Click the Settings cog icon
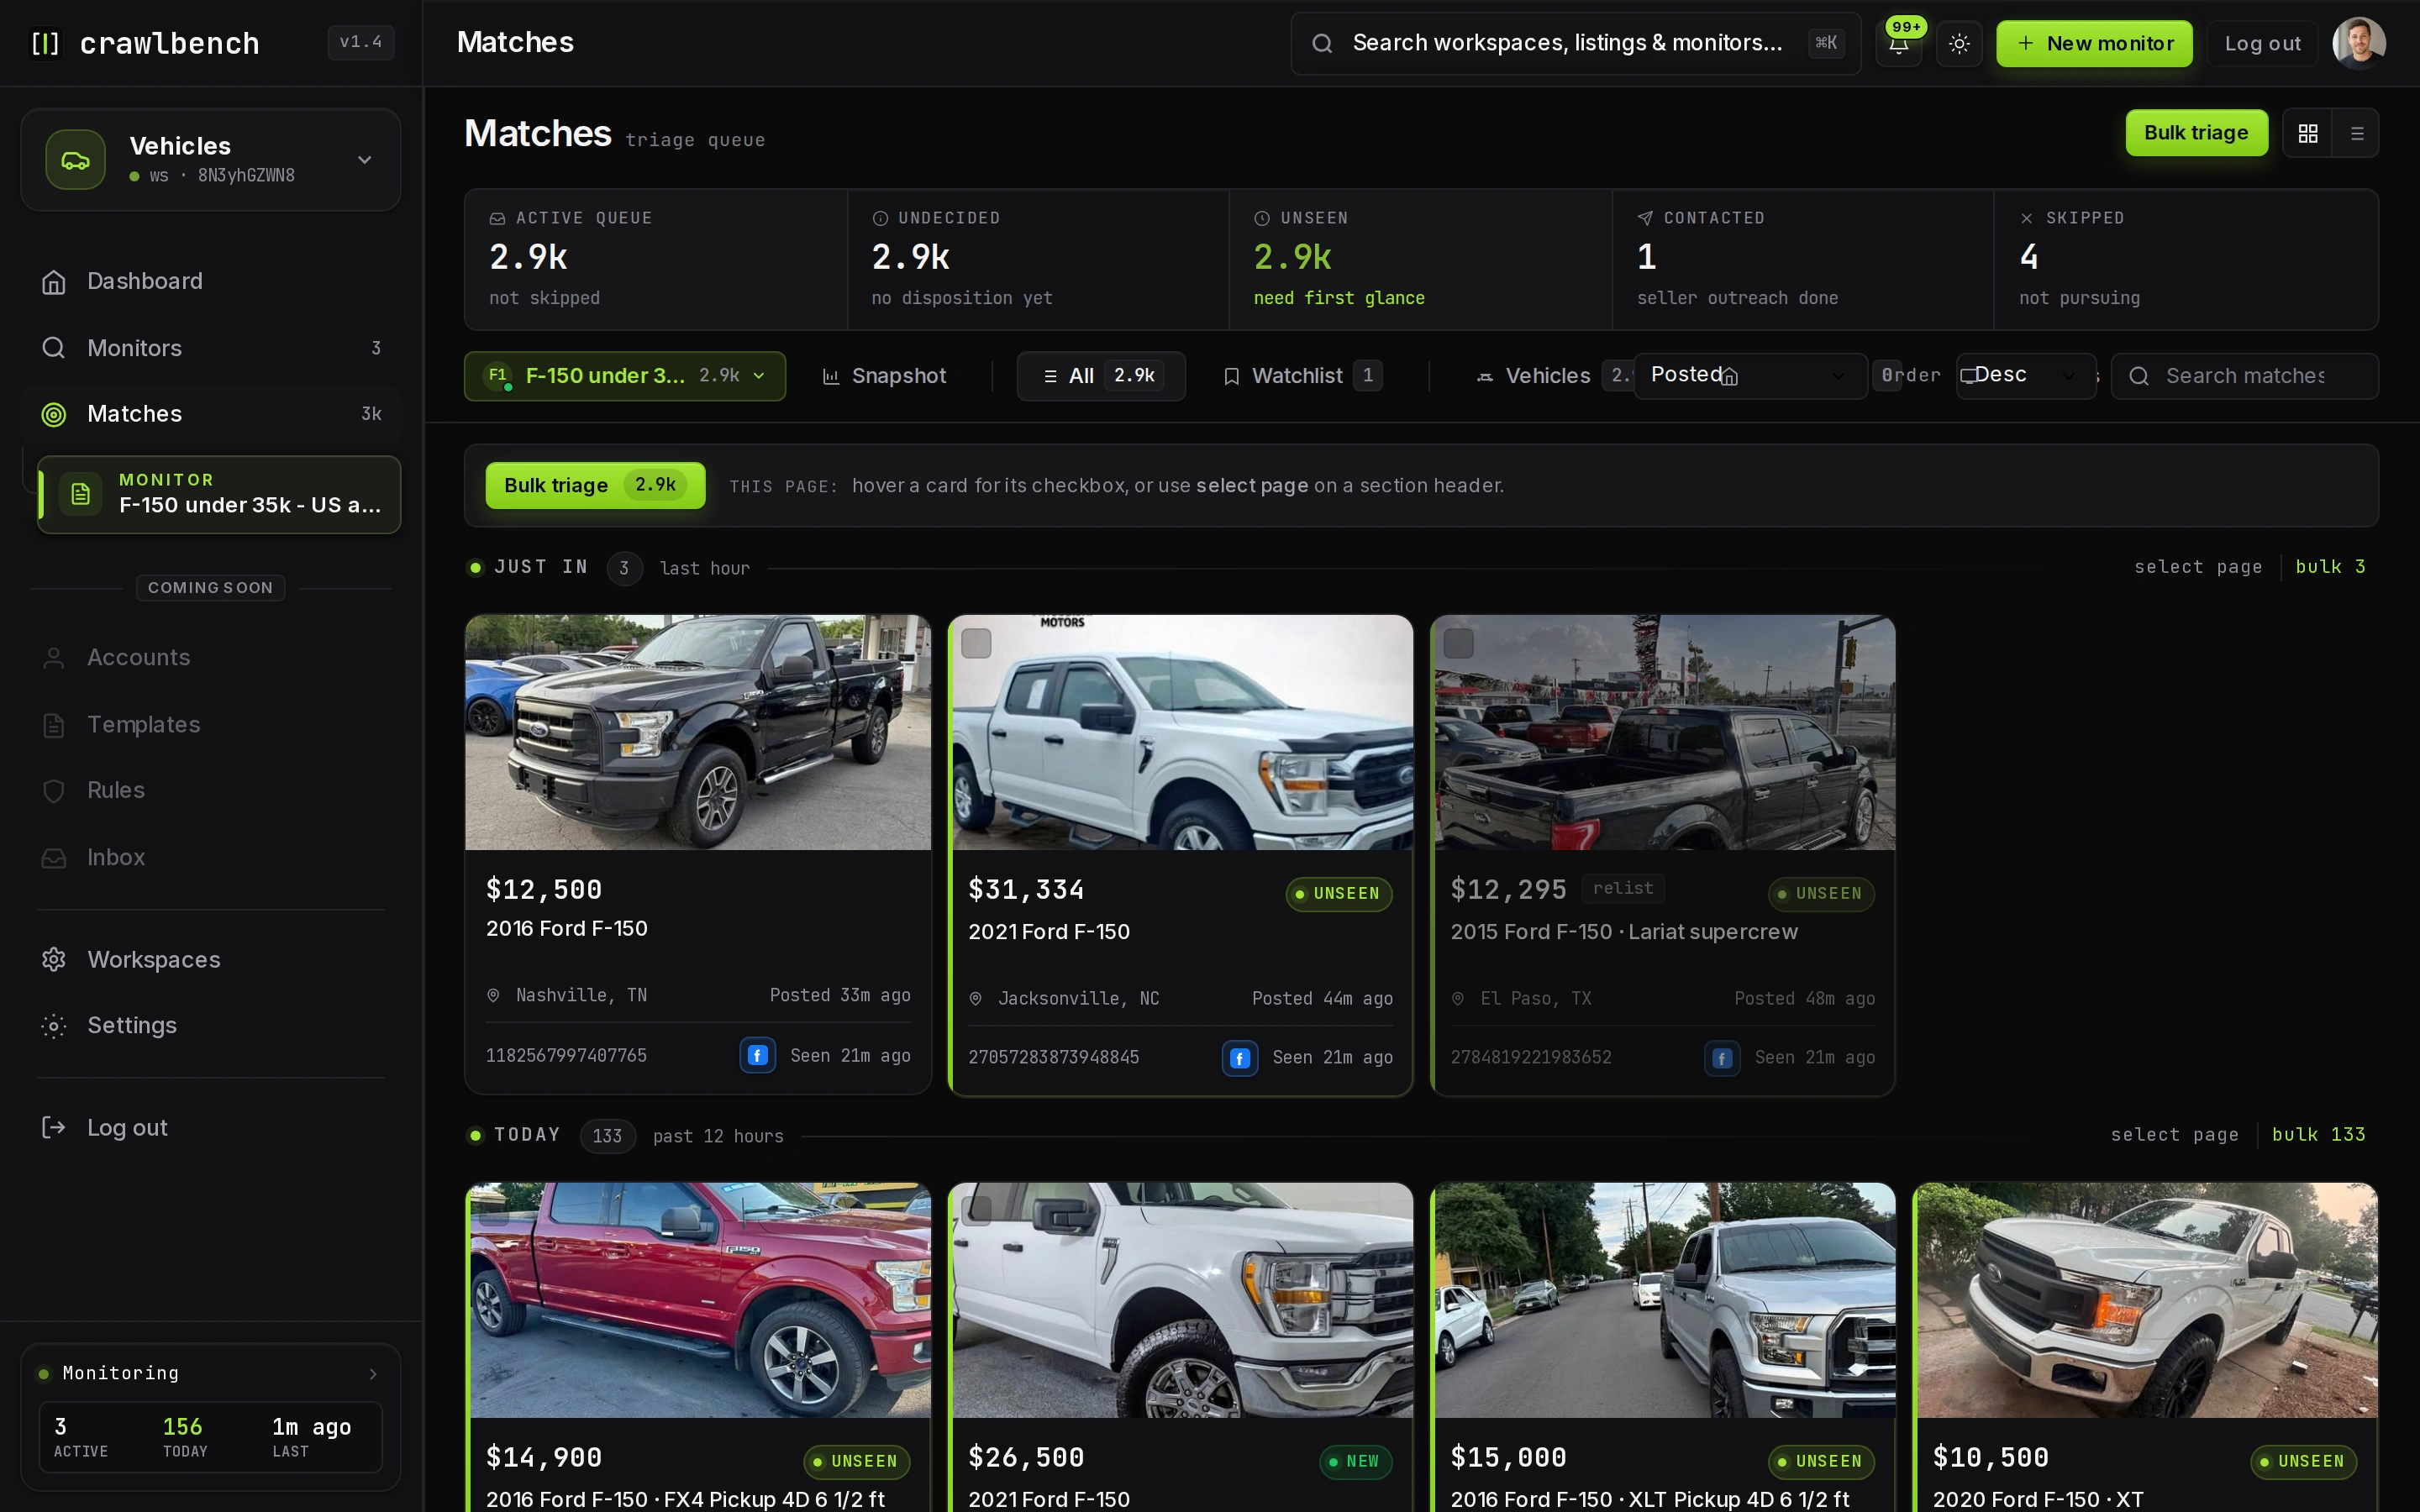The image size is (2420, 1512). click(54, 1026)
